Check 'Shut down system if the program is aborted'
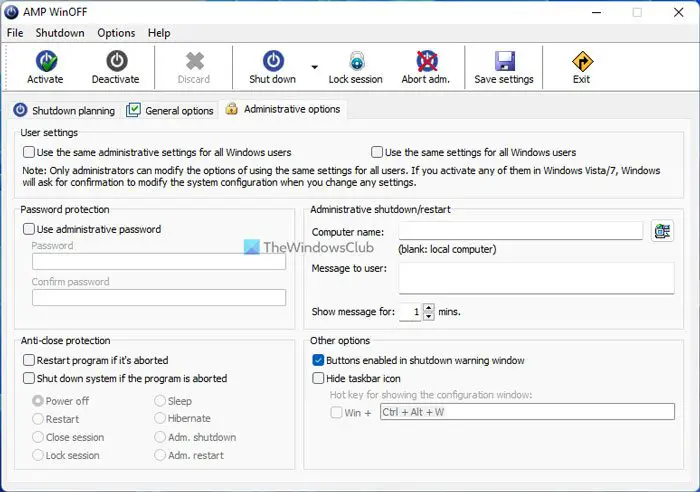Viewport: 700px width, 492px height. click(29, 378)
